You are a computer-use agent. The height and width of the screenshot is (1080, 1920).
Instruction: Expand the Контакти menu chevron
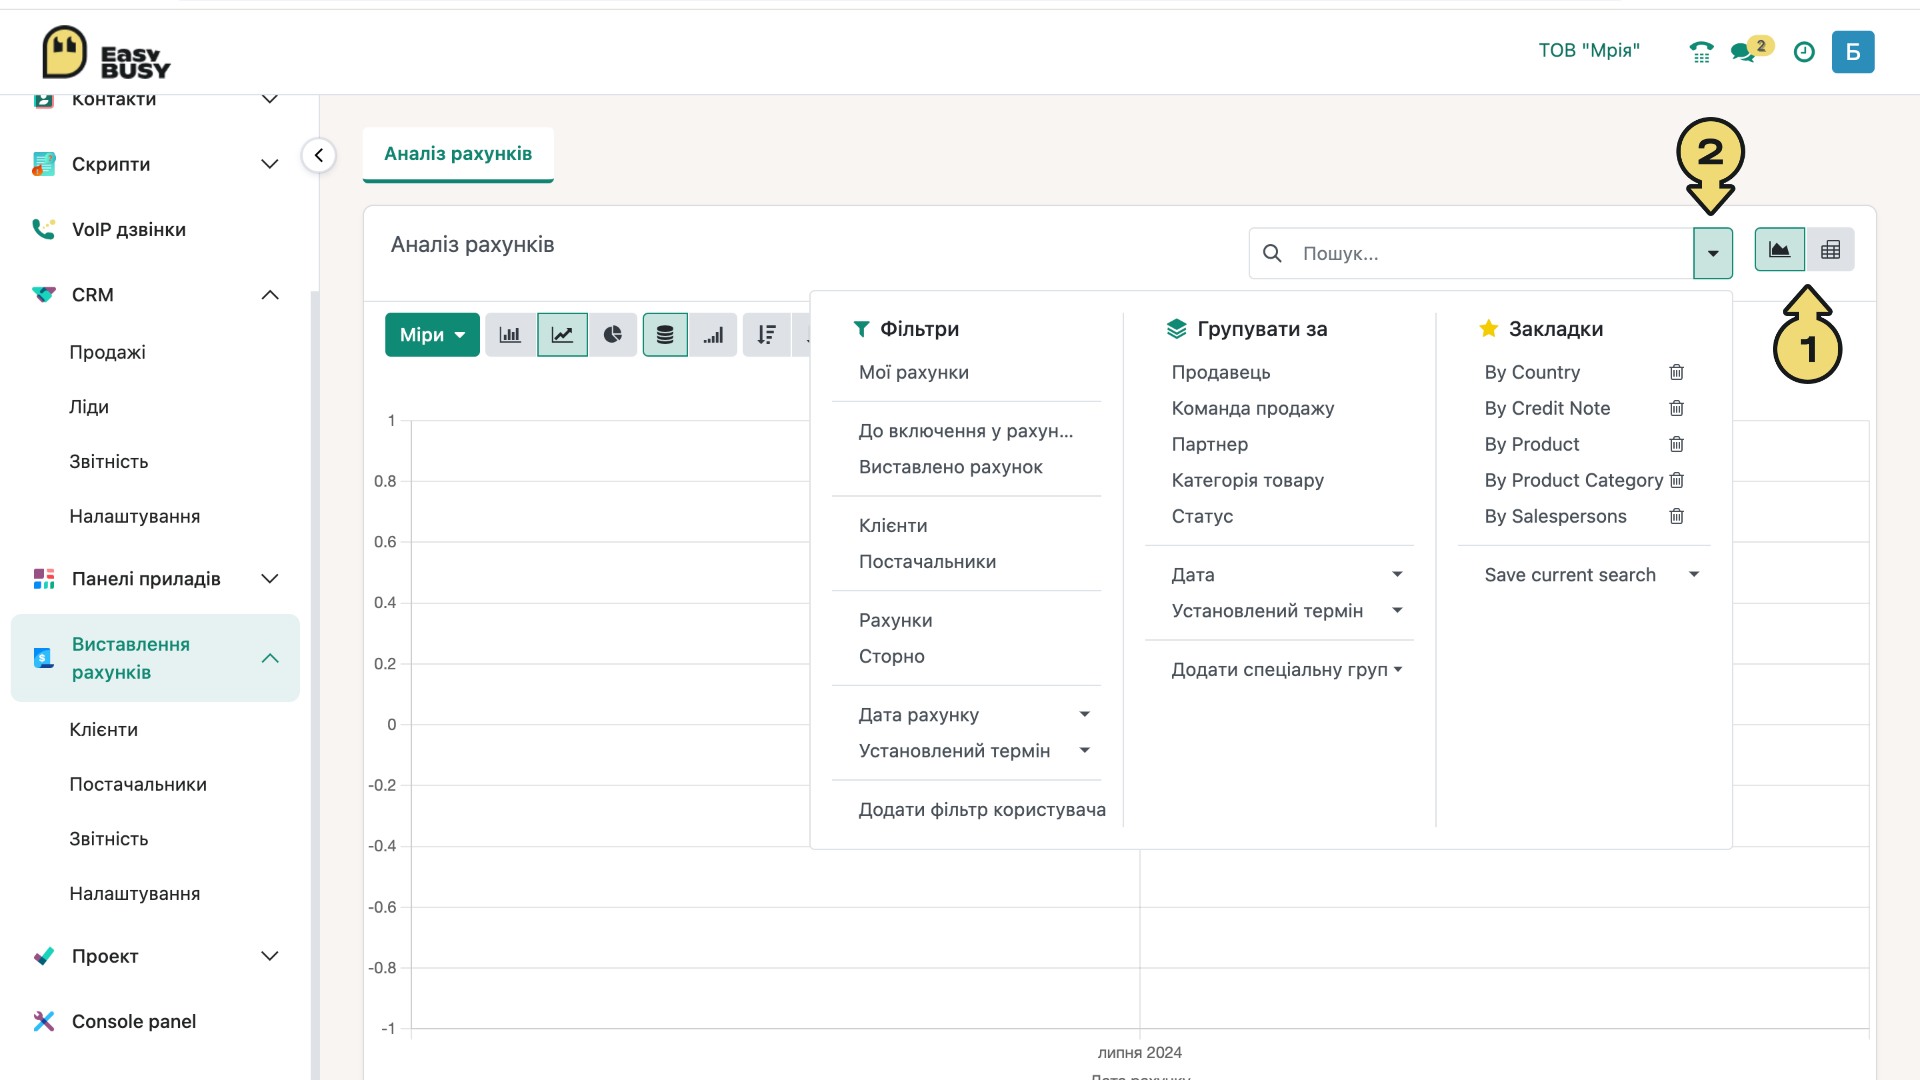[x=269, y=99]
